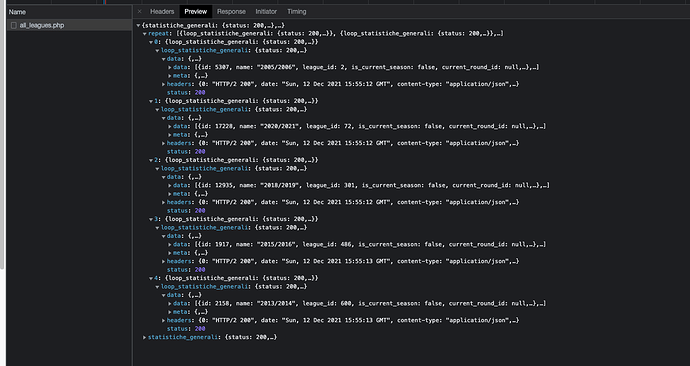Collapse item 3 of the repeat array
Viewport: 690px width, 366px height.
click(x=150, y=219)
